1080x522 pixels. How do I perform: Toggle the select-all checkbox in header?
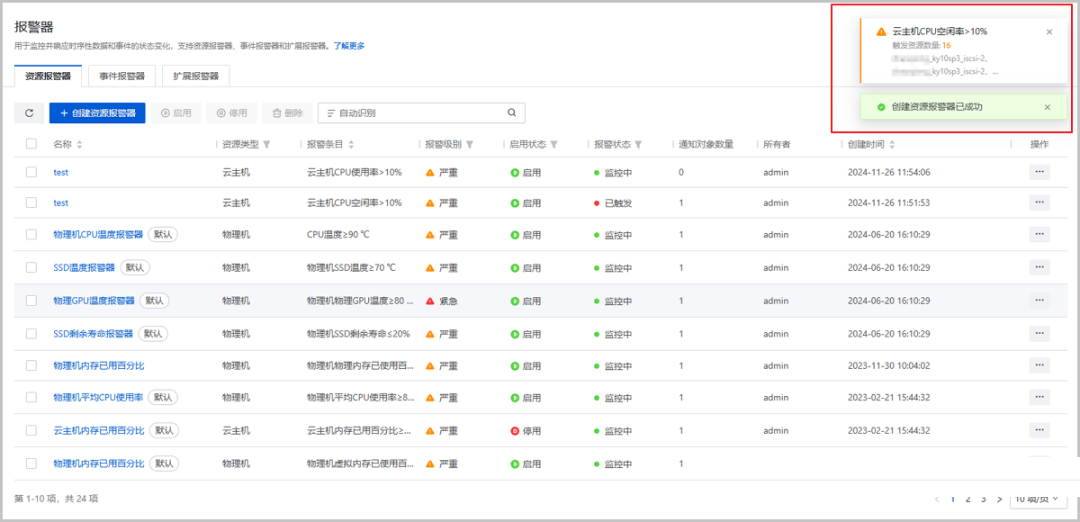31,144
